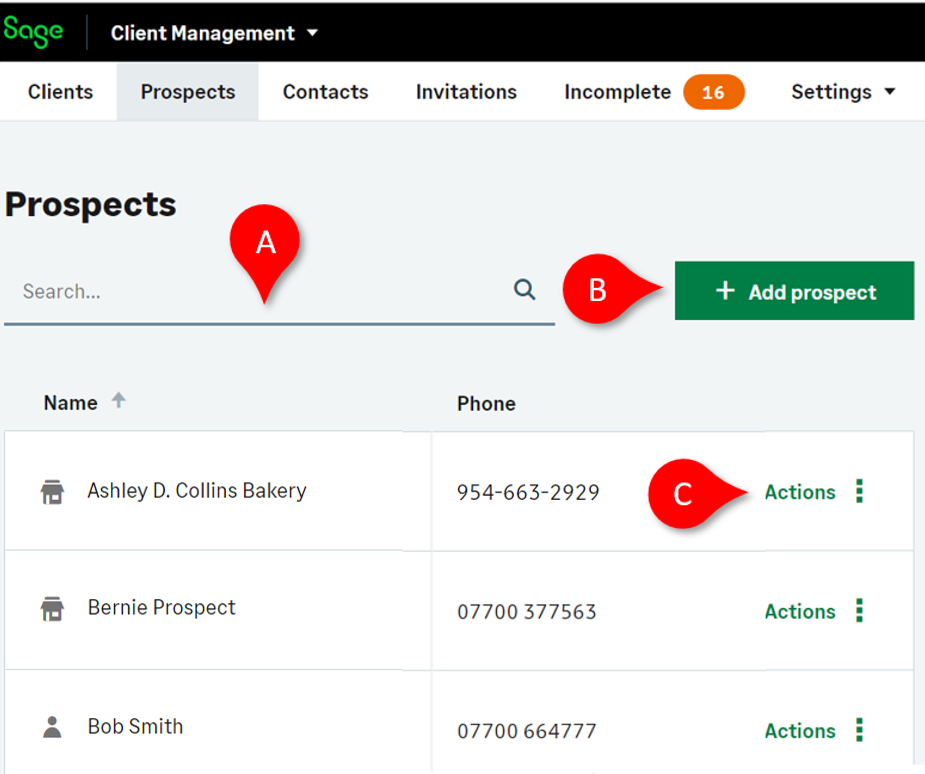
Task: Click the Add prospect button
Action: [x=794, y=291]
